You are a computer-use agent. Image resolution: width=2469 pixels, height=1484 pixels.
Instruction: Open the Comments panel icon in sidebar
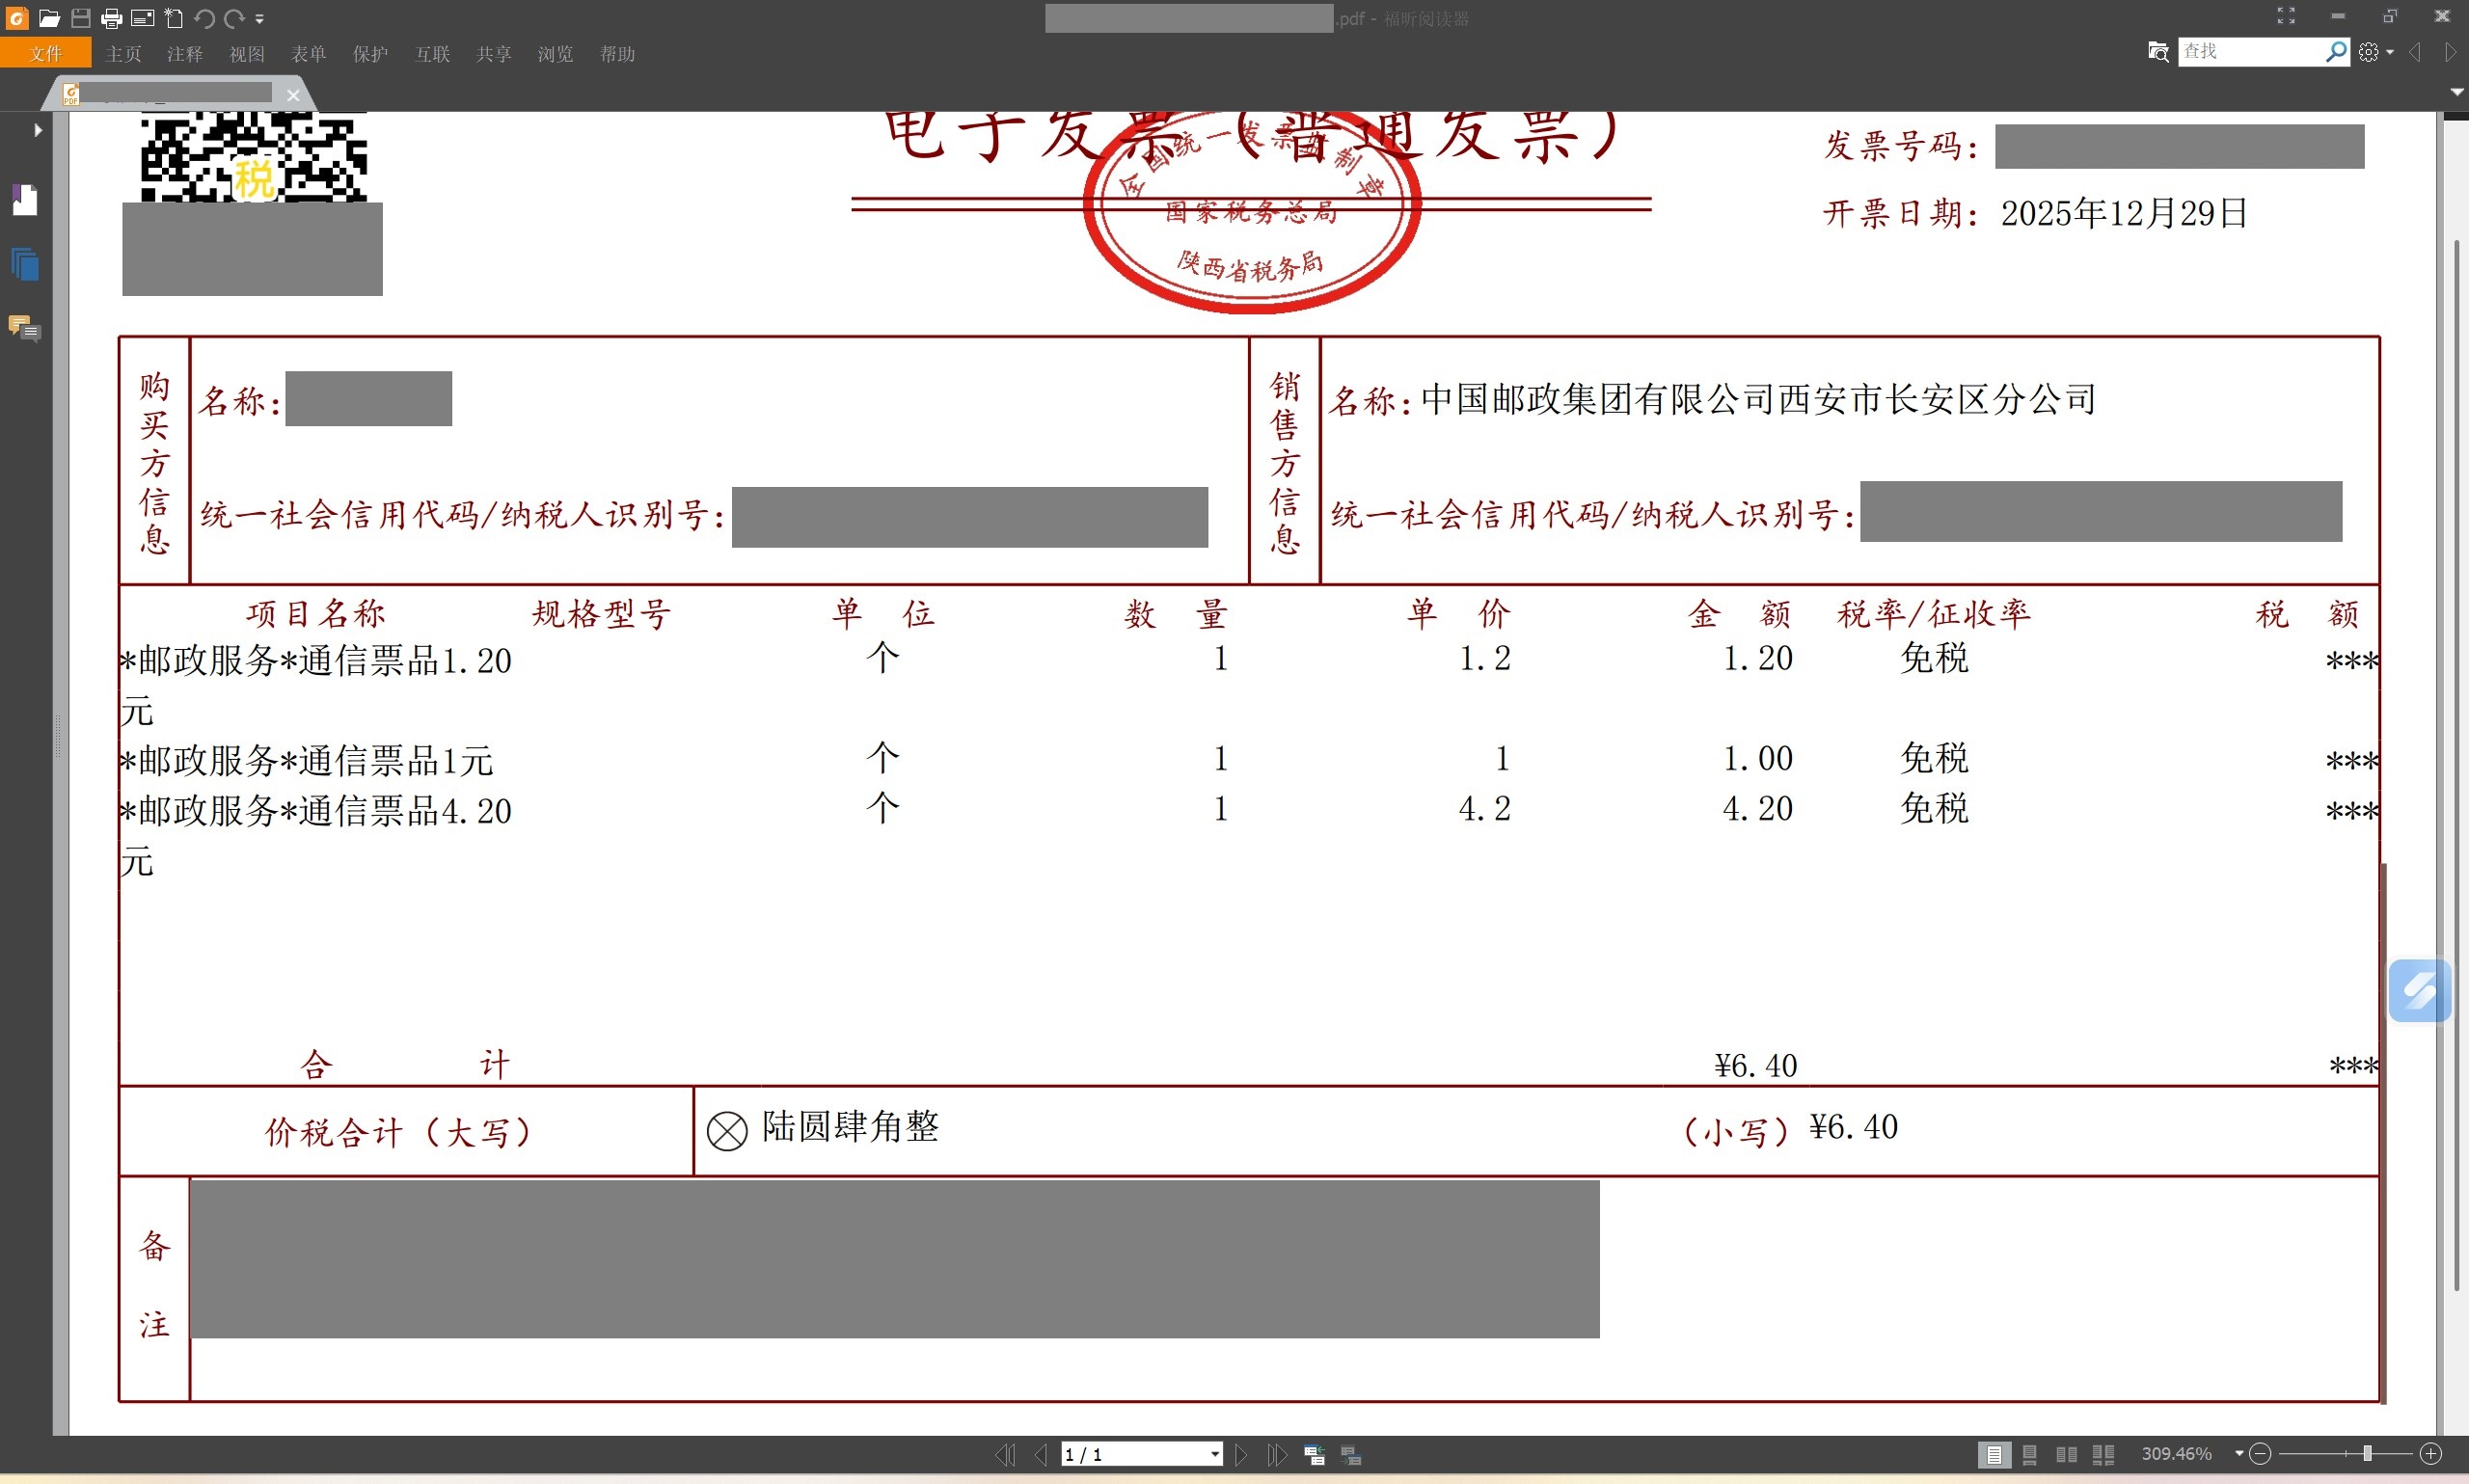pyautogui.click(x=24, y=327)
